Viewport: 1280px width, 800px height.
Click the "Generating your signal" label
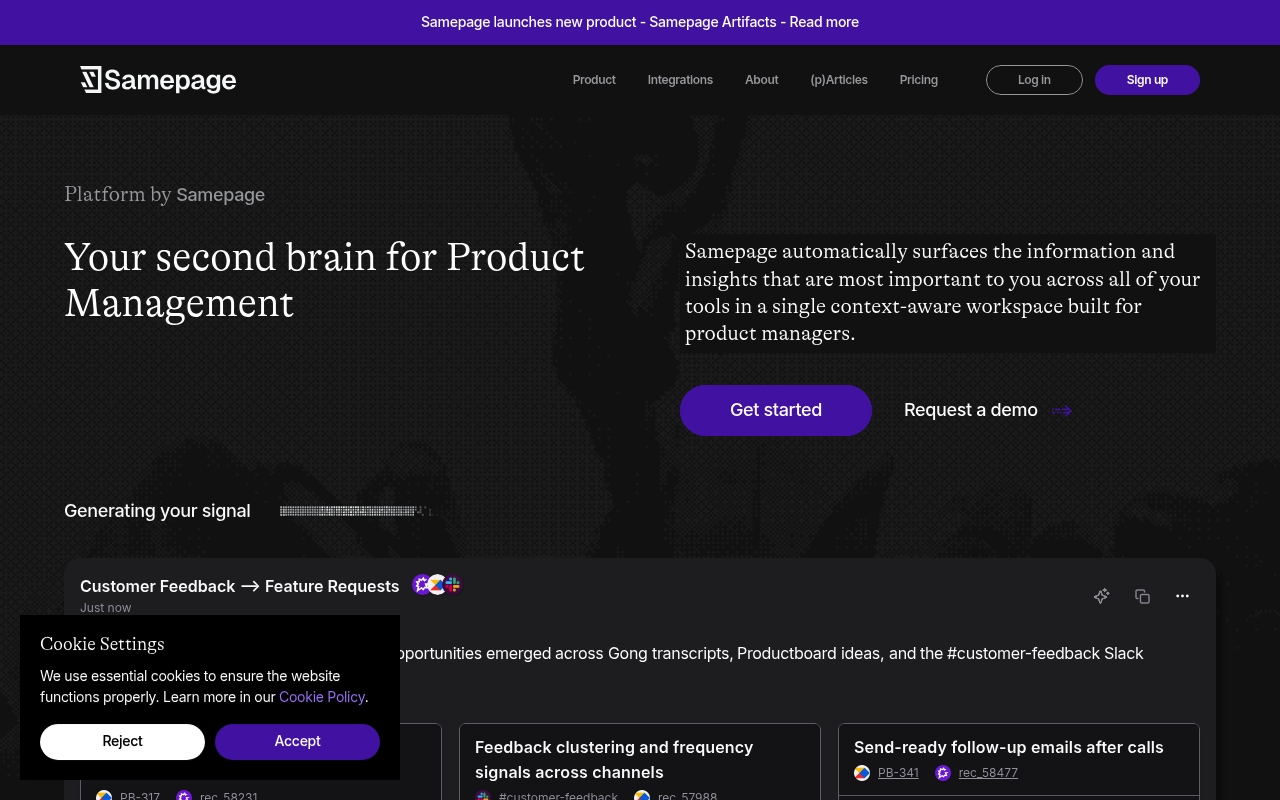pyautogui.click(x=157, y=511)
